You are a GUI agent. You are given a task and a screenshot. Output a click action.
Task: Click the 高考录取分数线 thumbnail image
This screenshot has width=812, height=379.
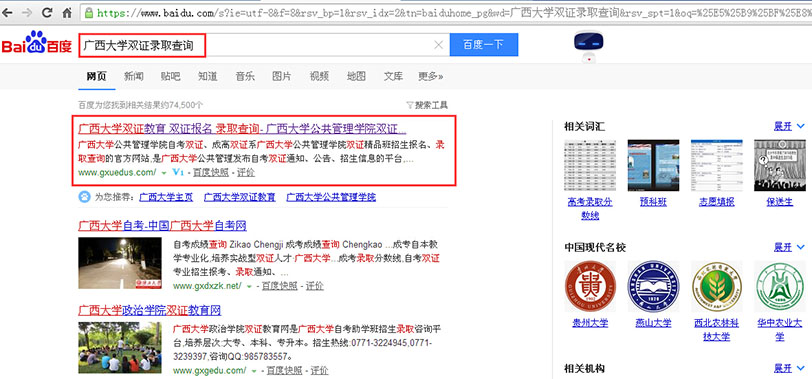[x=590, y=165]
